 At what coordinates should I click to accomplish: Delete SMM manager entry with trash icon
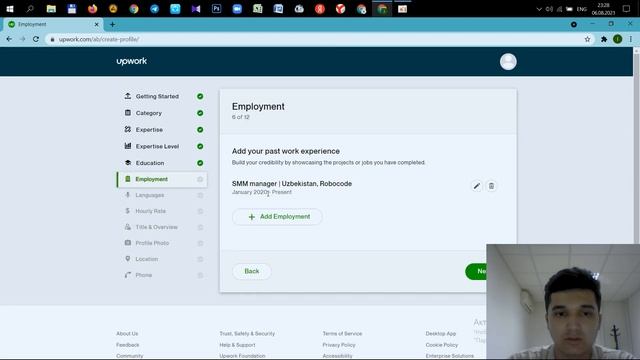pyautogui.click(x=491, y=186)
